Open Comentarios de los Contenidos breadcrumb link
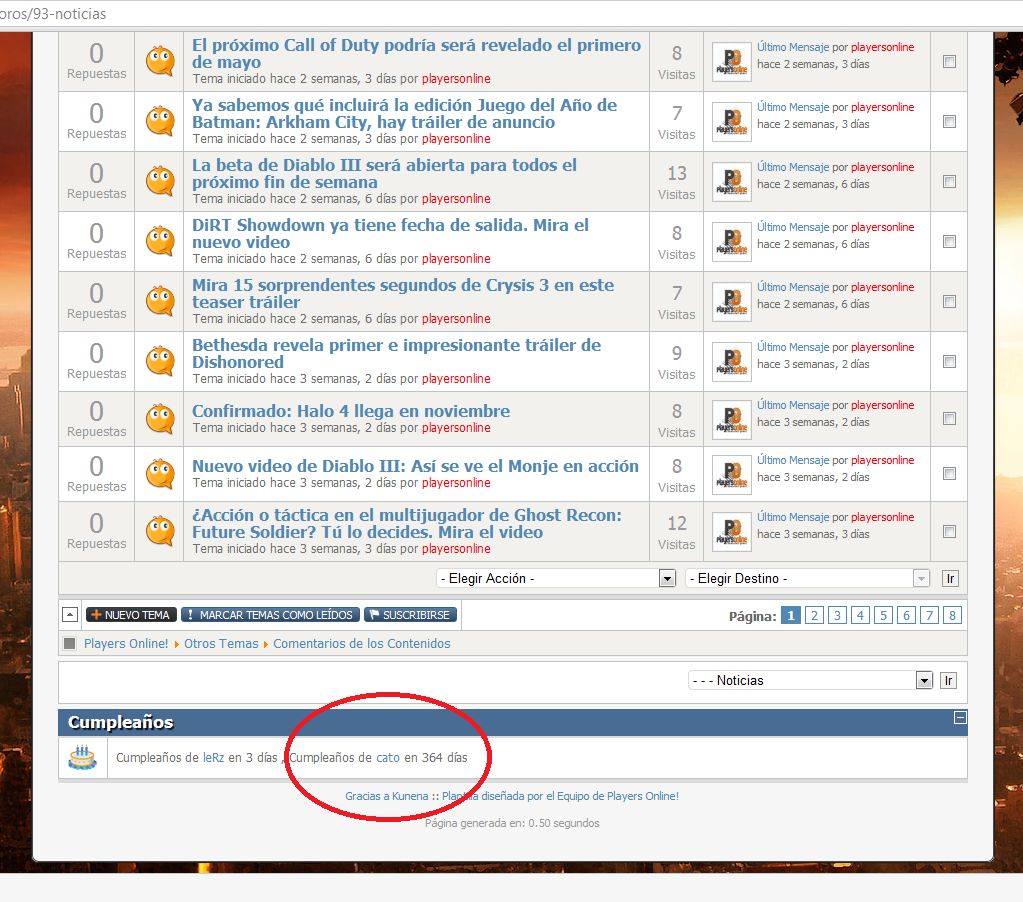 [361, 644]
